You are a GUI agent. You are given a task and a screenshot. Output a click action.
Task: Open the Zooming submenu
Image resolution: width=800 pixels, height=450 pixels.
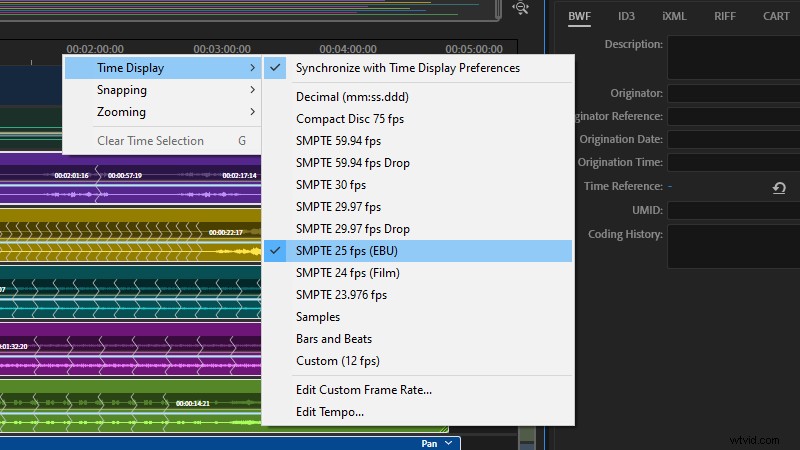coord(163,112)
